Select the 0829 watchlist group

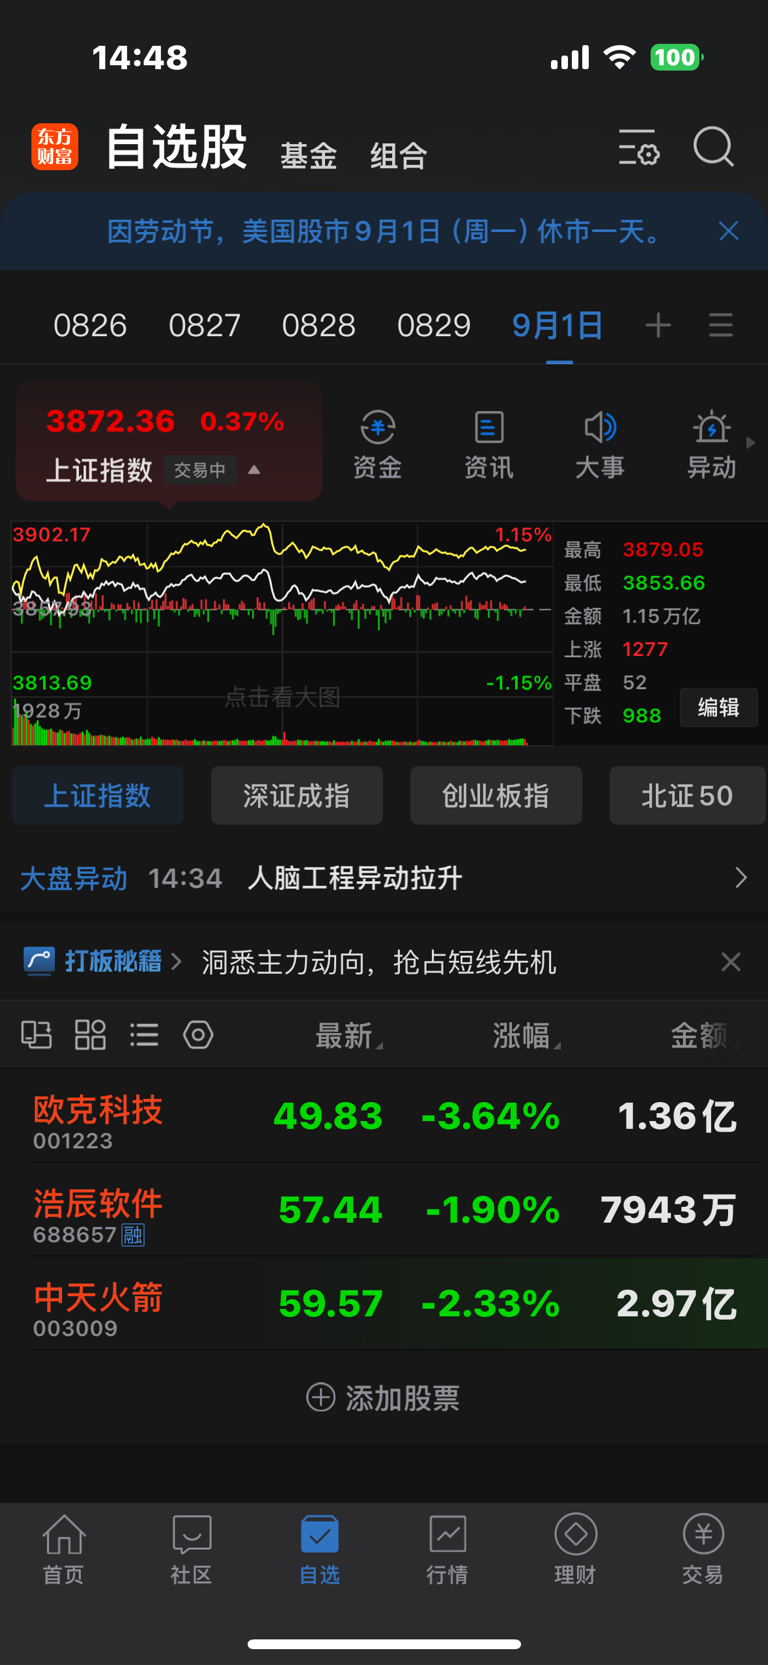pyautogui.click(x=433, y=325)
